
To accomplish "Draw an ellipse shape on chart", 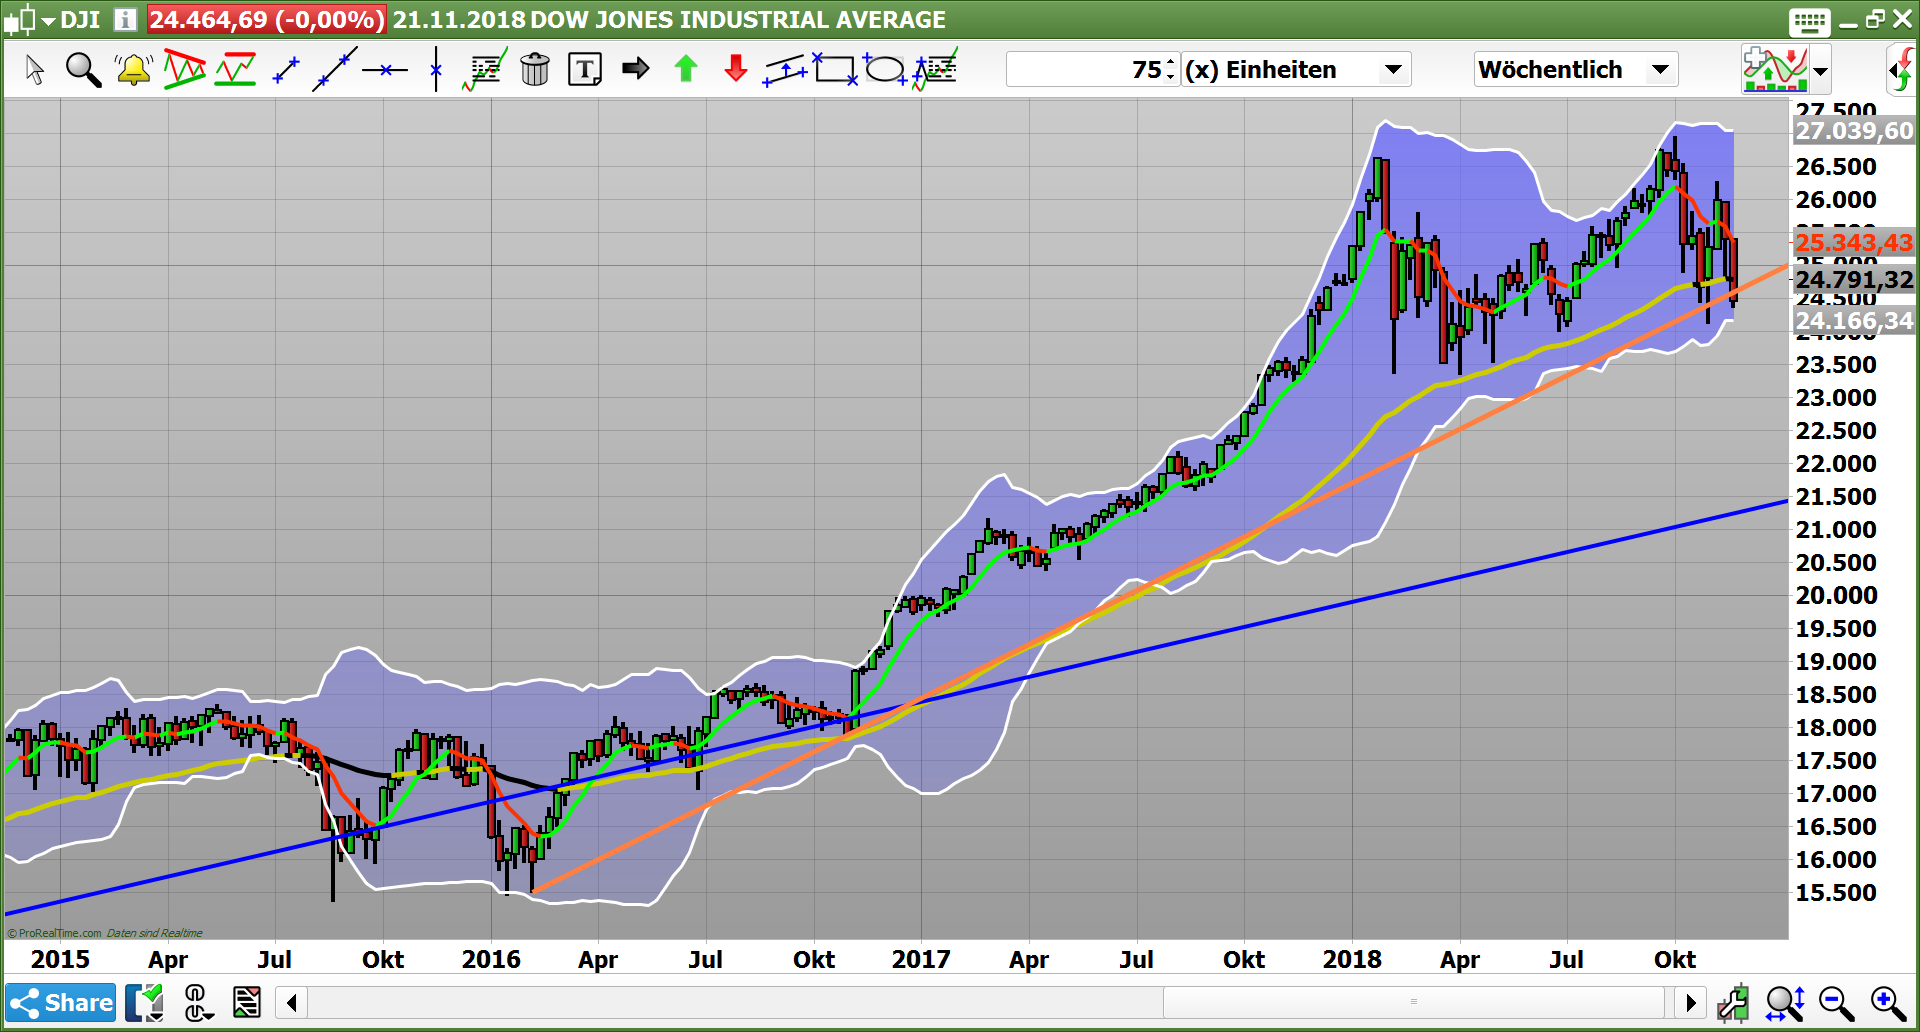I will coord(885,69).
